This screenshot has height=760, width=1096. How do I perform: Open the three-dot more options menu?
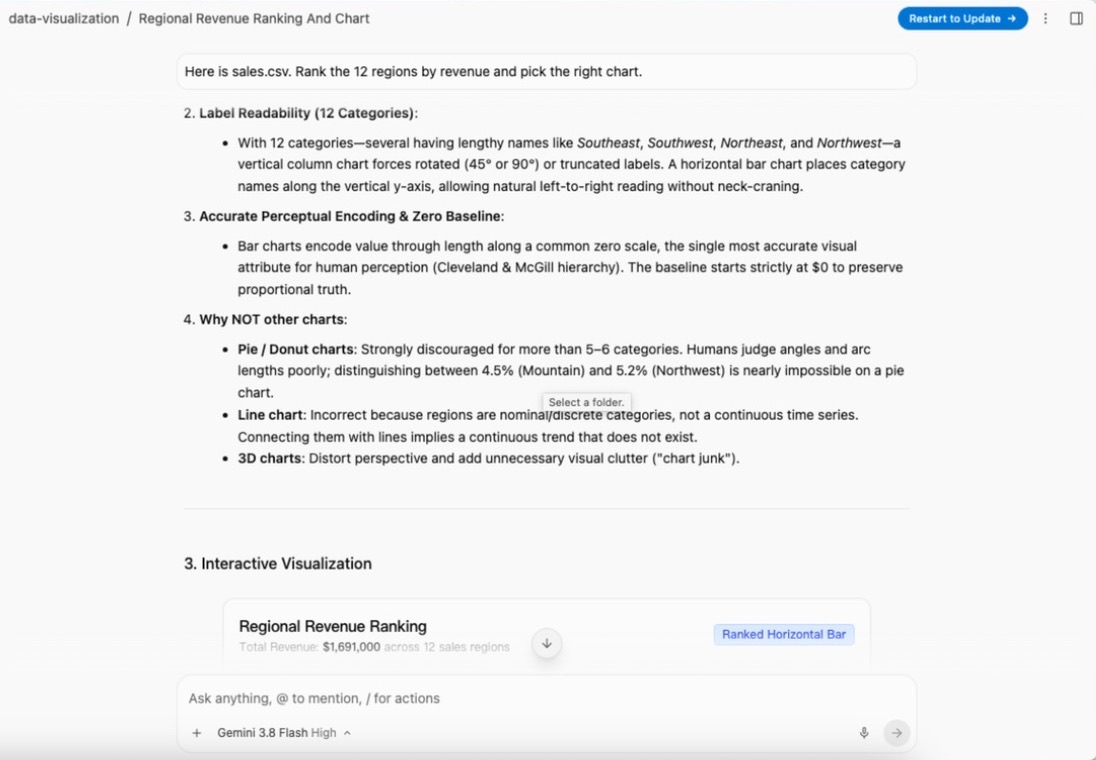click(1045, 19)
